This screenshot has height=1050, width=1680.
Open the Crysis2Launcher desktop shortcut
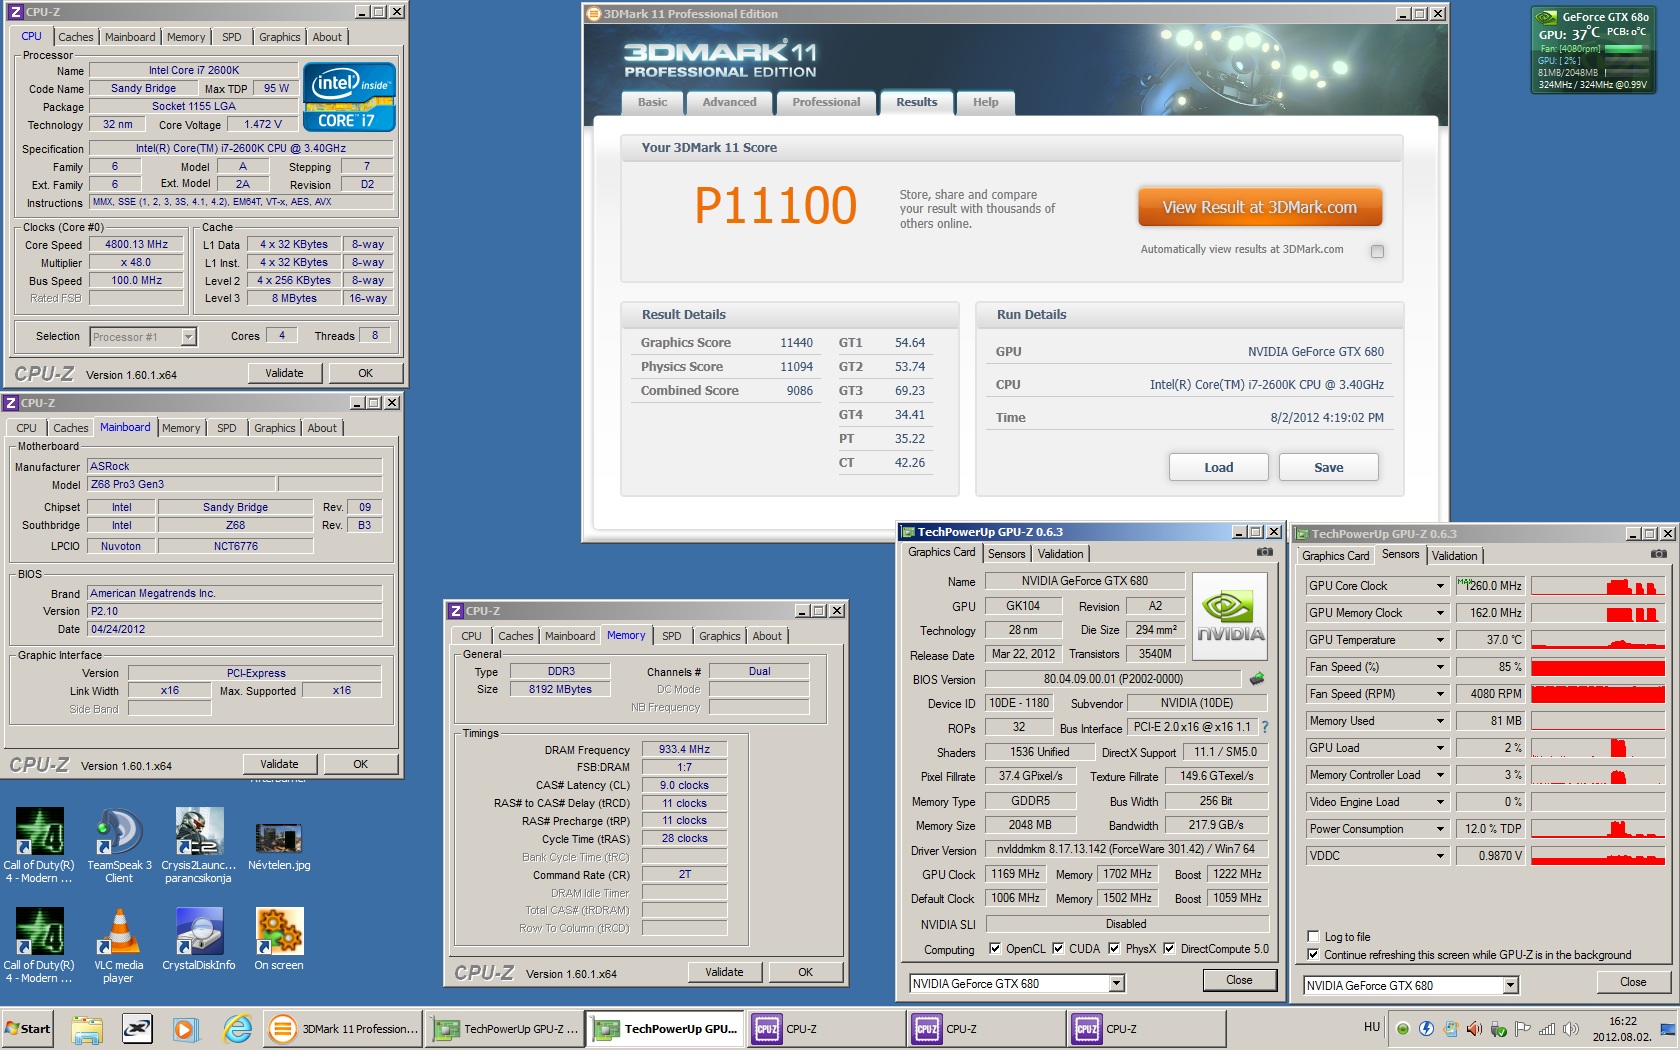198,846
